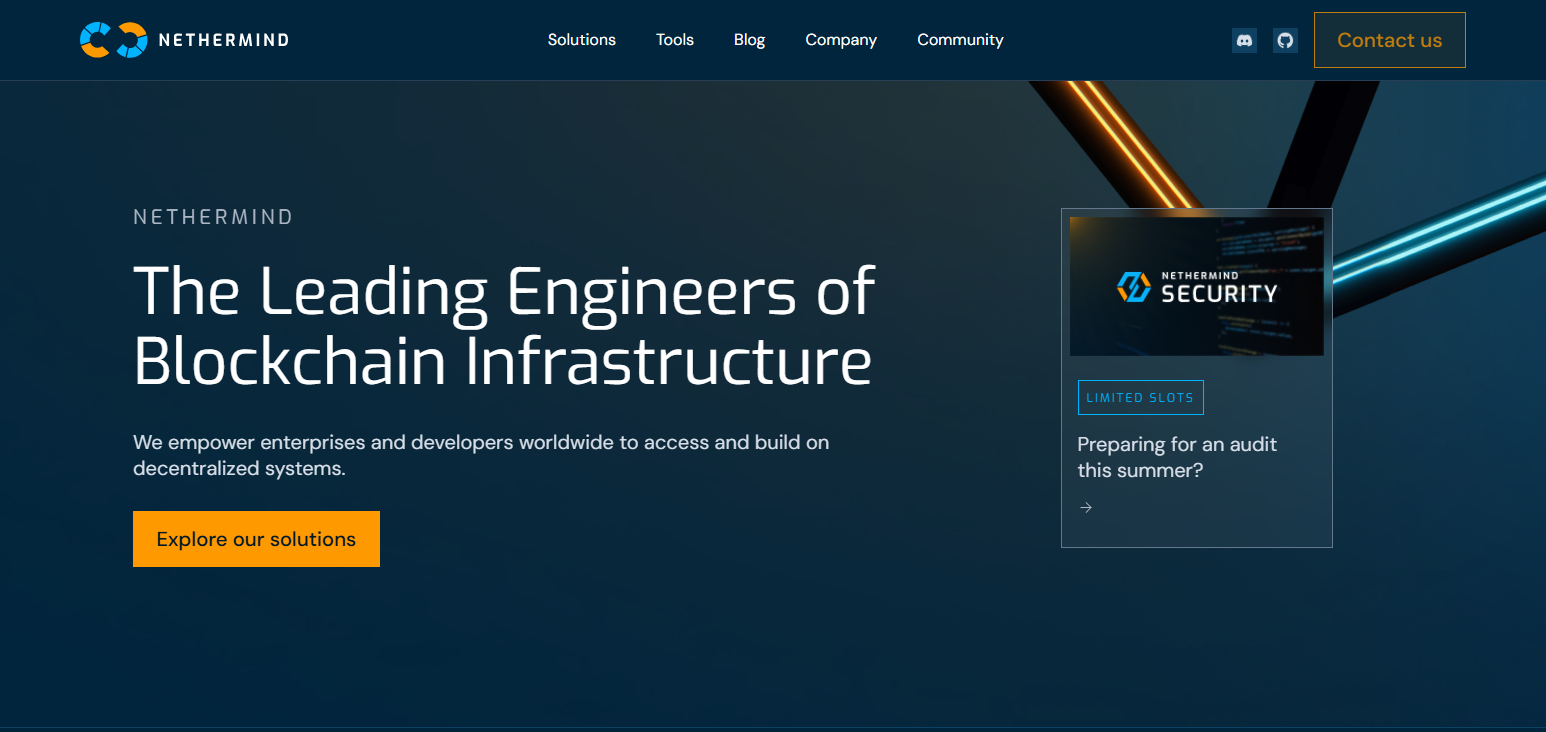Click the LIMITED SLOTS tag
1546x732 pixels.
[1140, 397]
